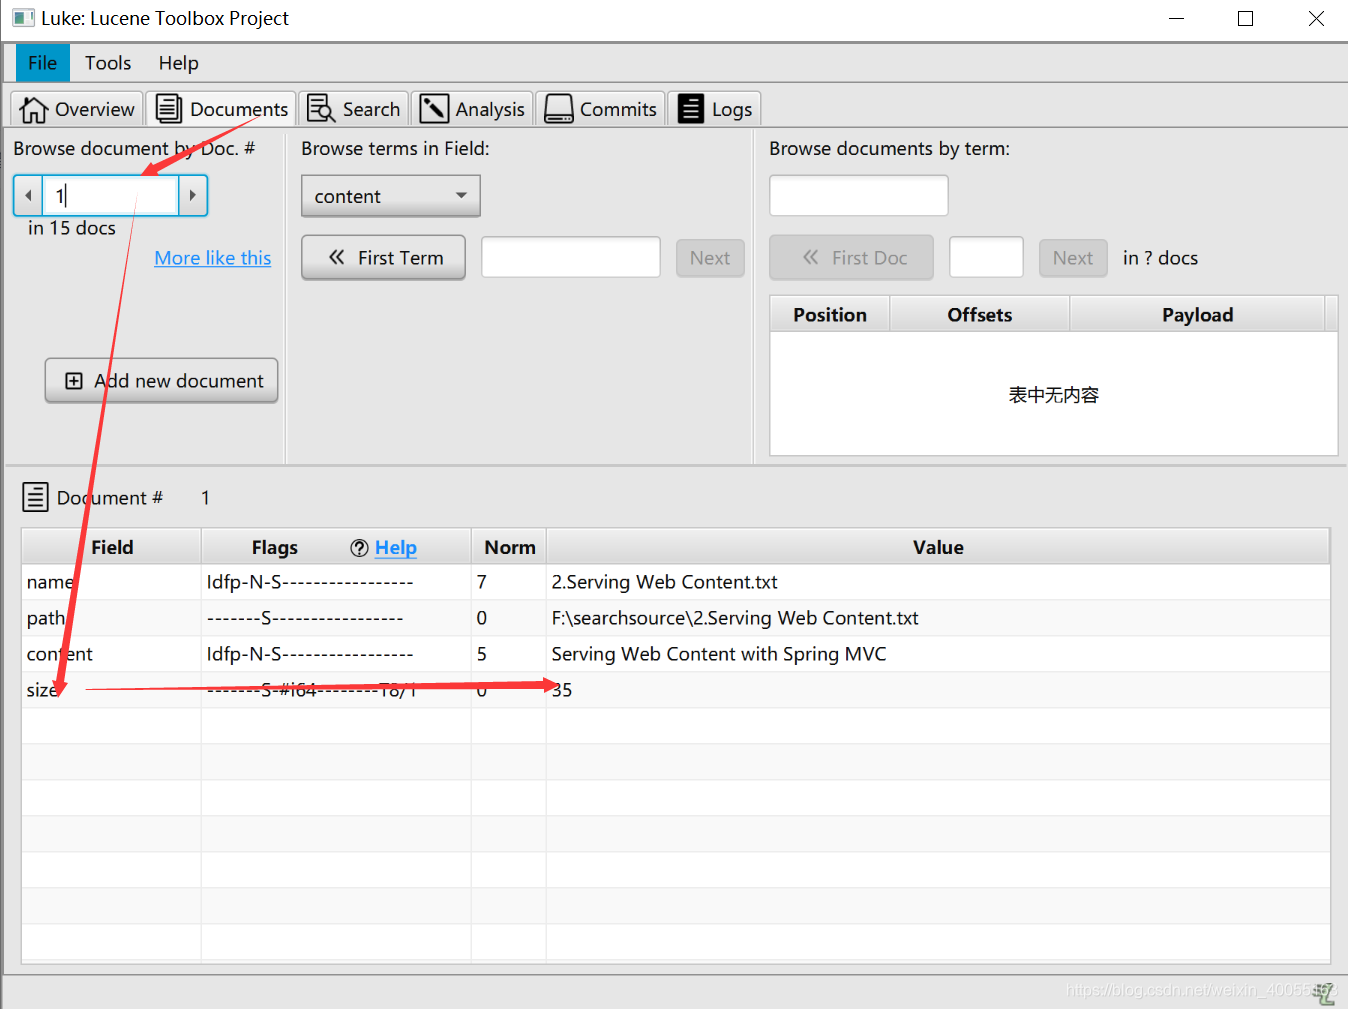This screenshot has height=1009, width=1348.
Task: Open the Tools menu
Action: 108,63
